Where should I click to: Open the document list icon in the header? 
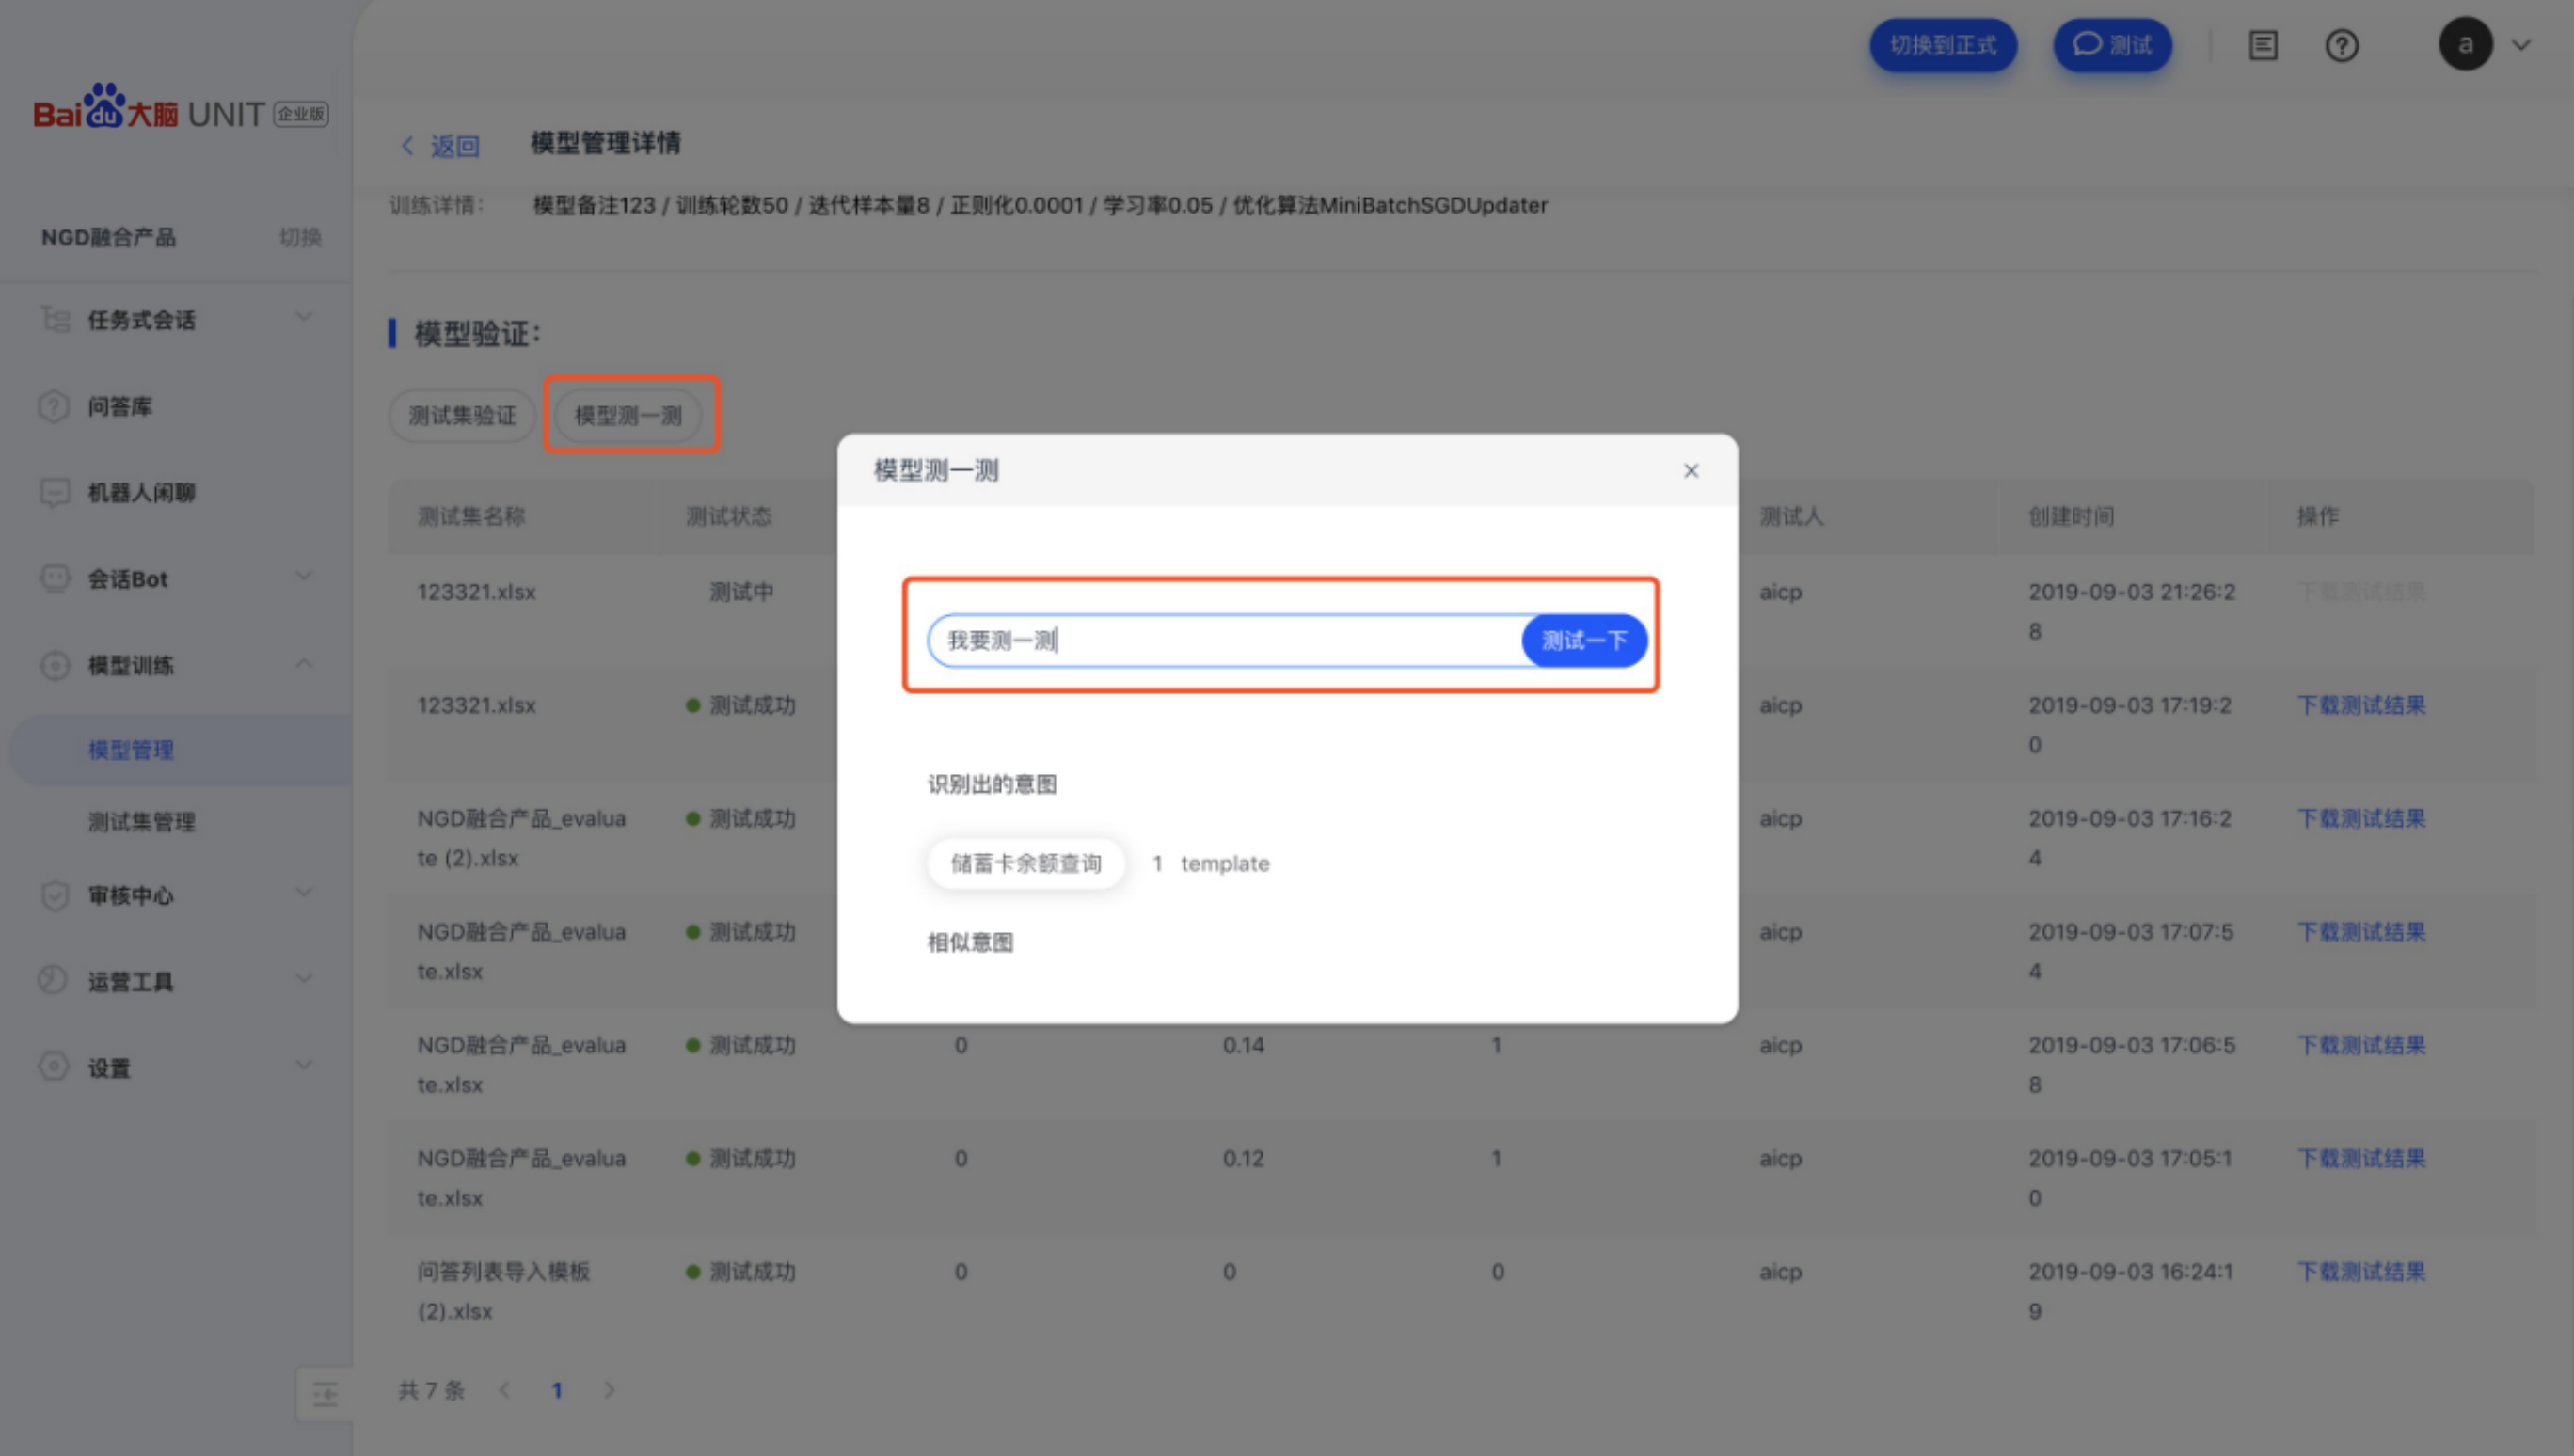2263,46
